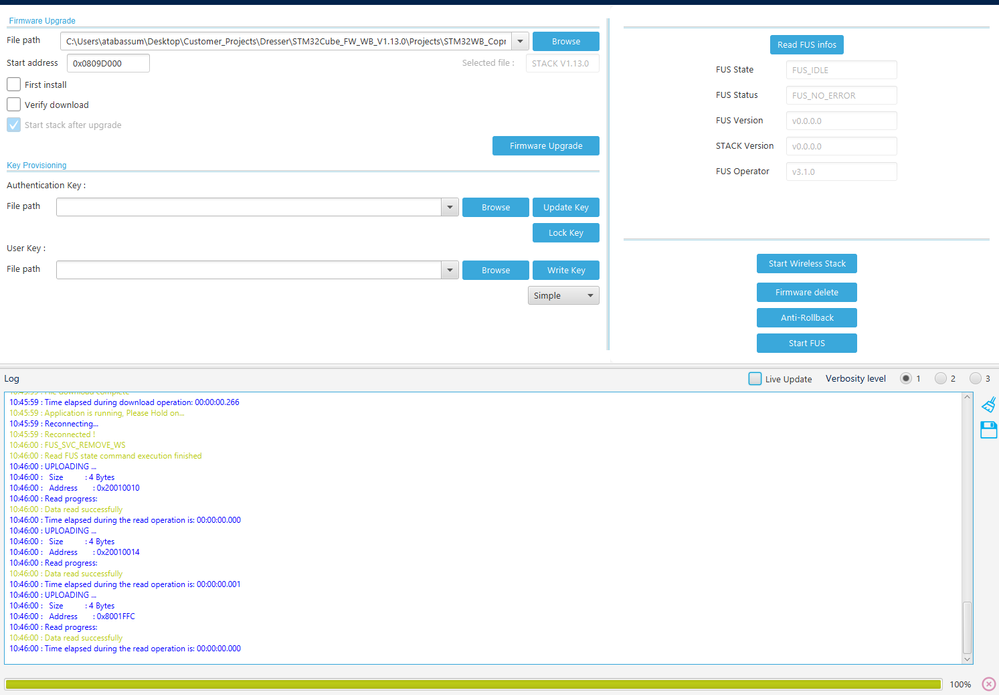Image resolution: width=999 pixels, height=695 pixels.
Task: Click the Write Key button
Action: 566,270
